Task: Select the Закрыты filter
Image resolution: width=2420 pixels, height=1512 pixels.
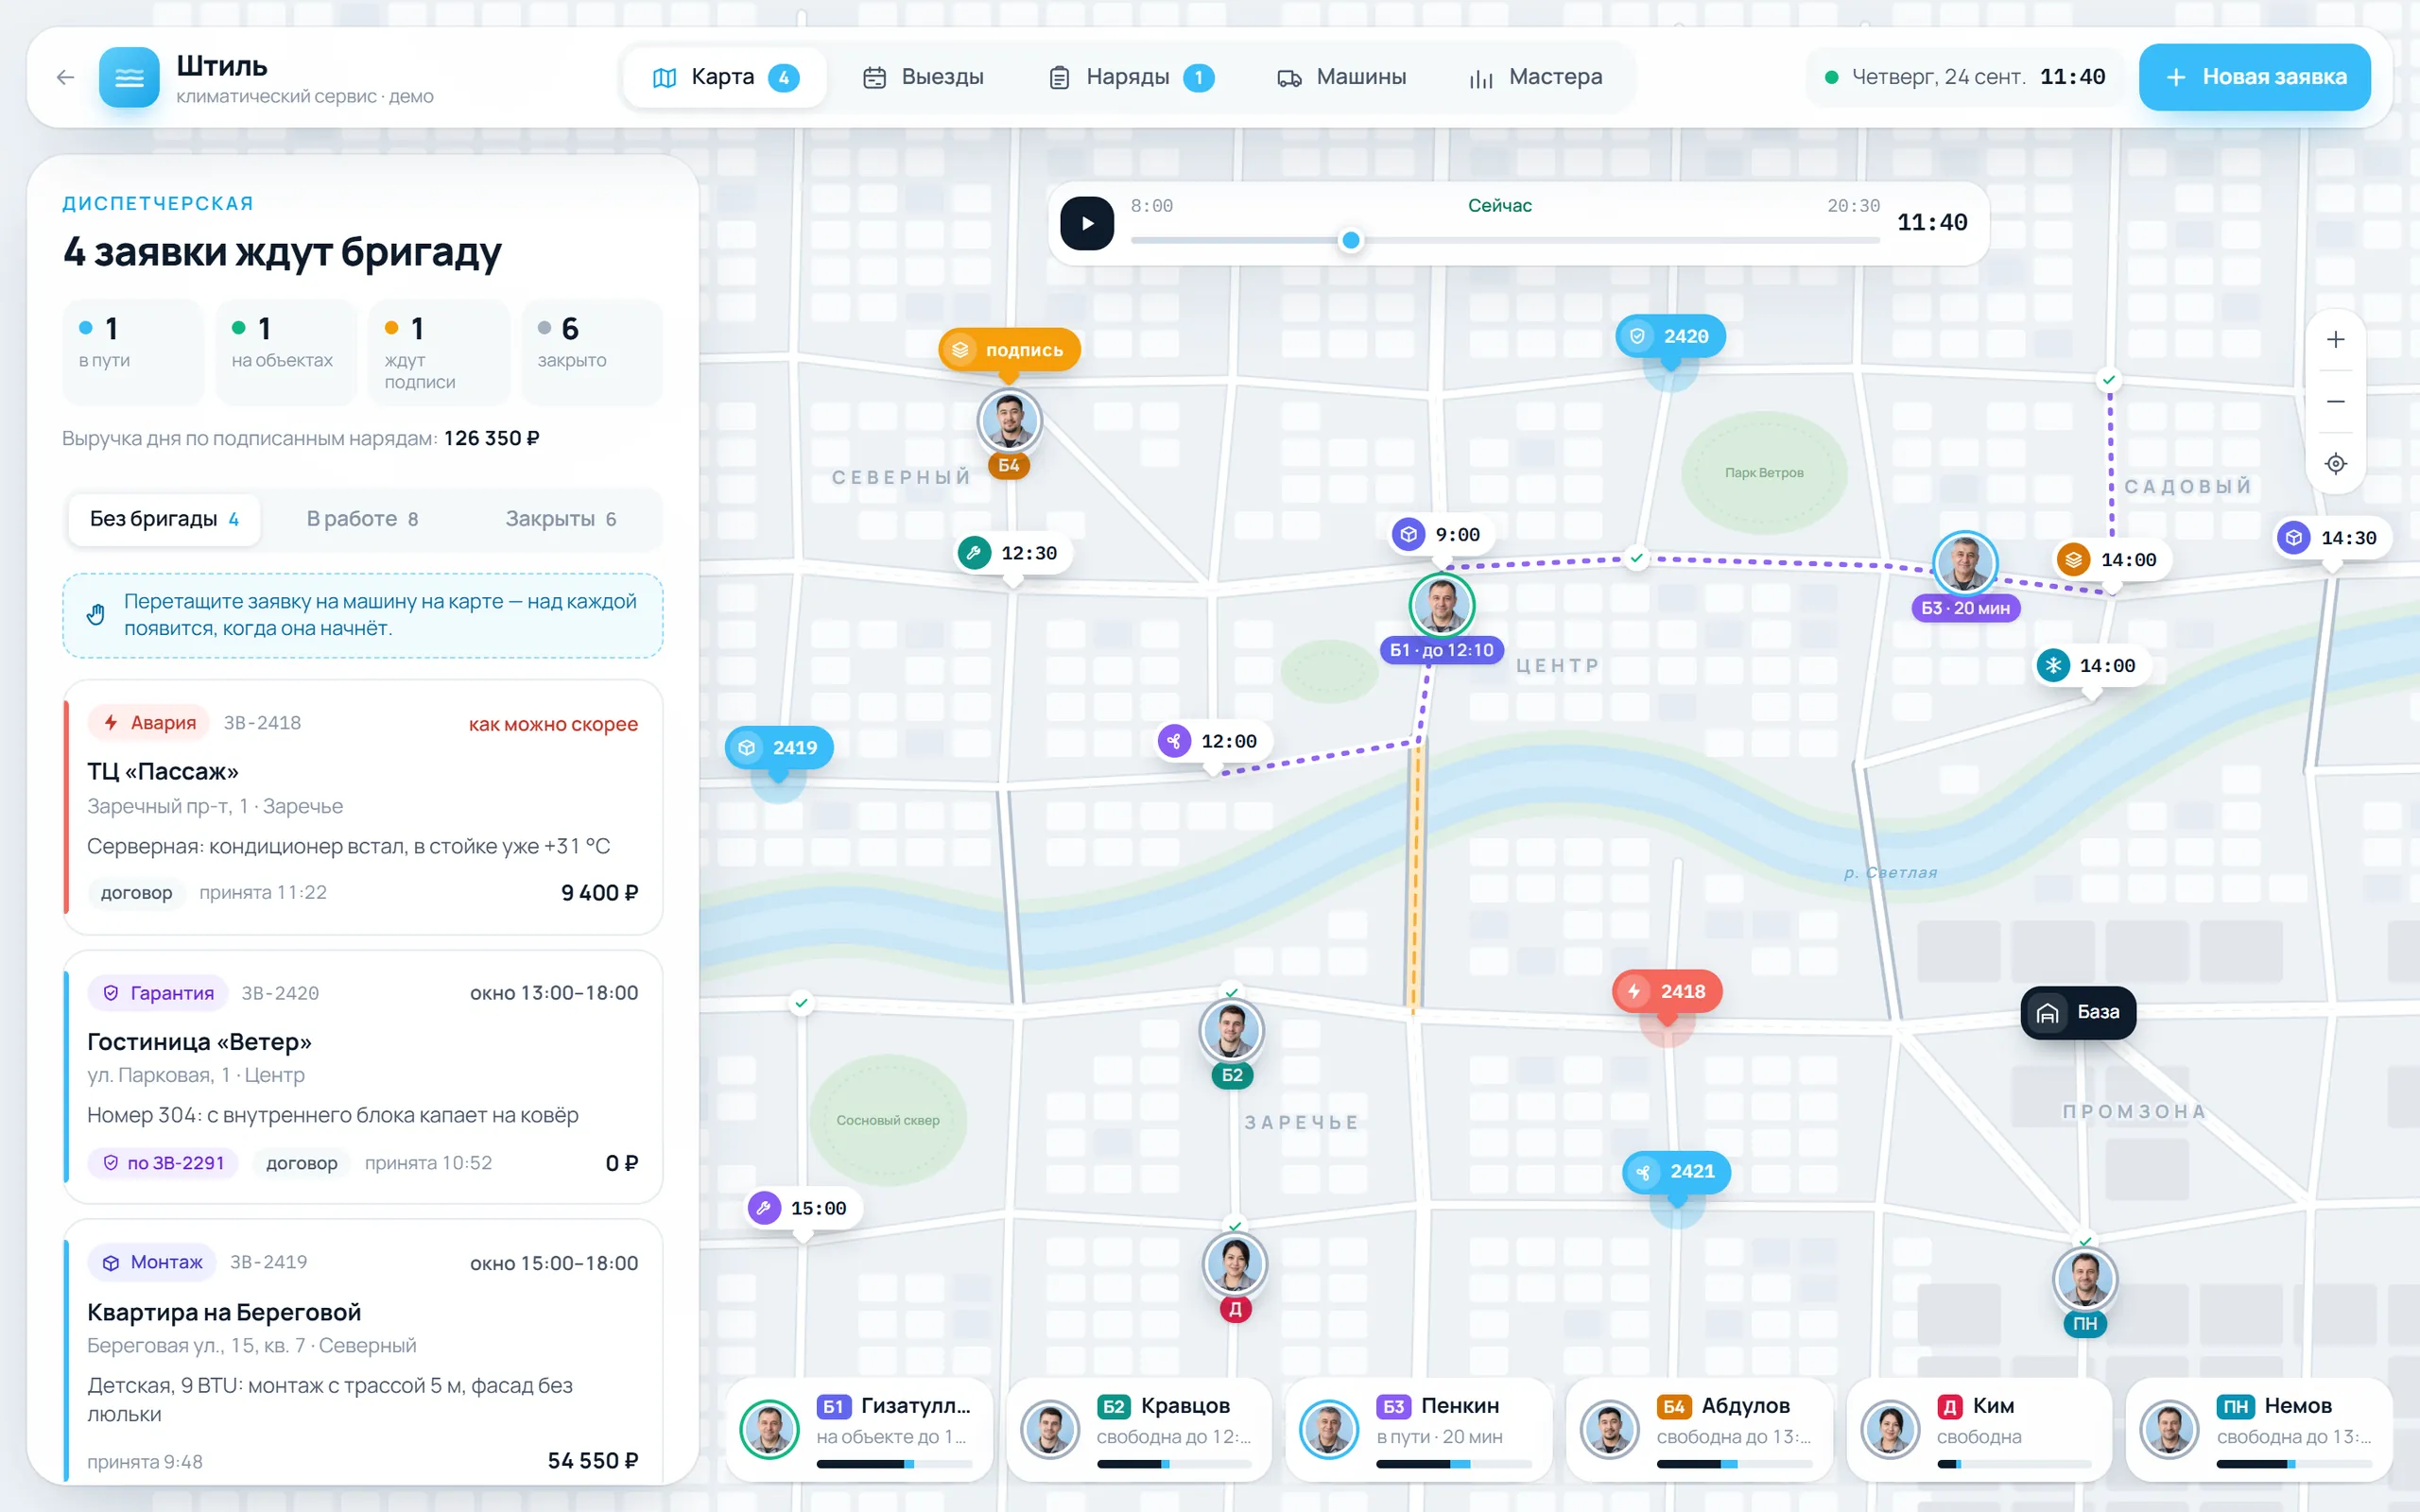Action: (x=560, y=519)
